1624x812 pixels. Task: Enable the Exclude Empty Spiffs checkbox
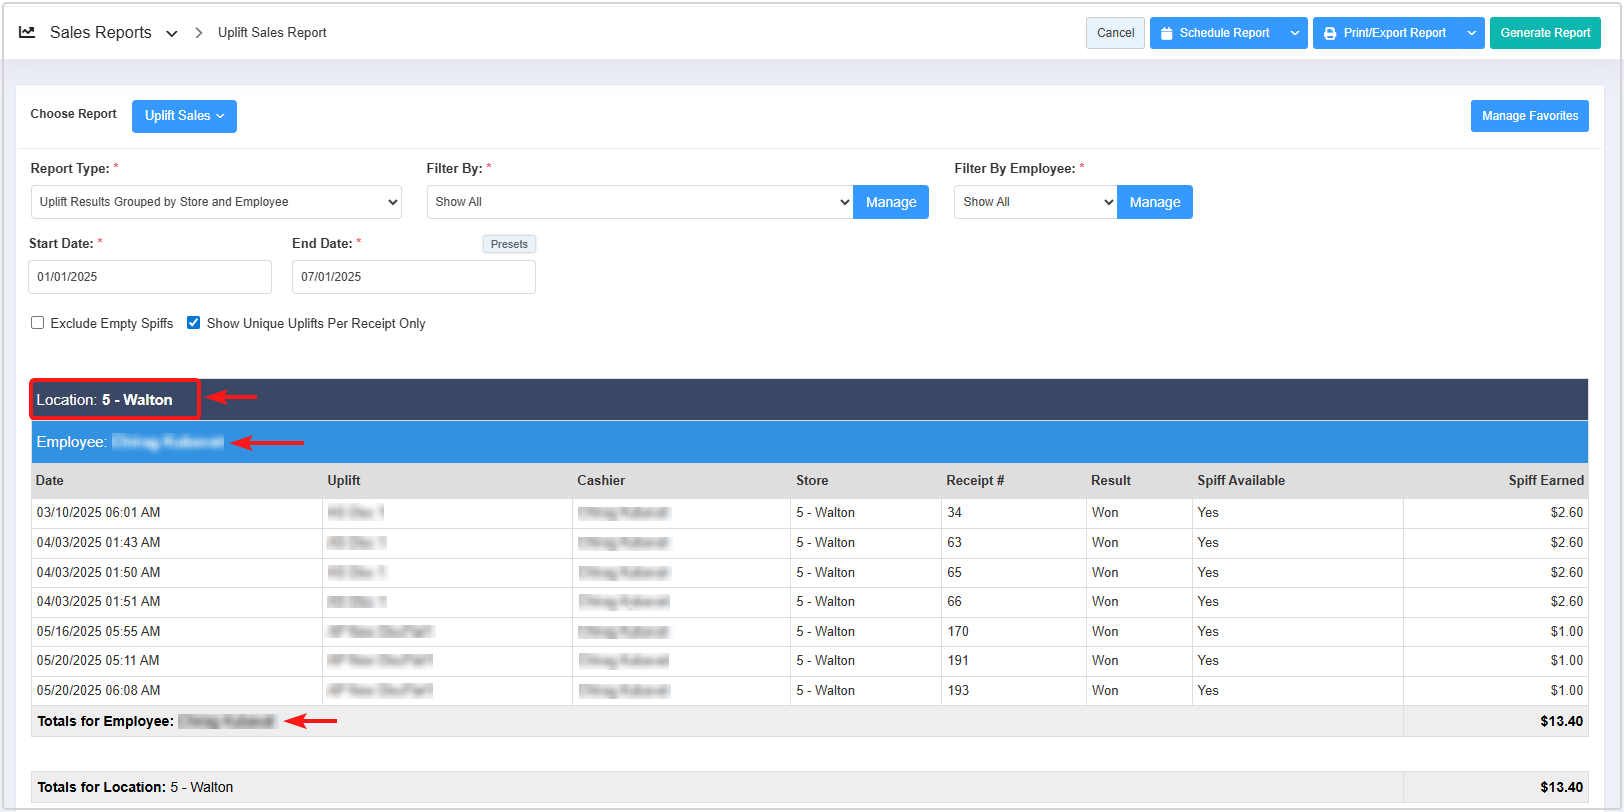coord(38,323)
